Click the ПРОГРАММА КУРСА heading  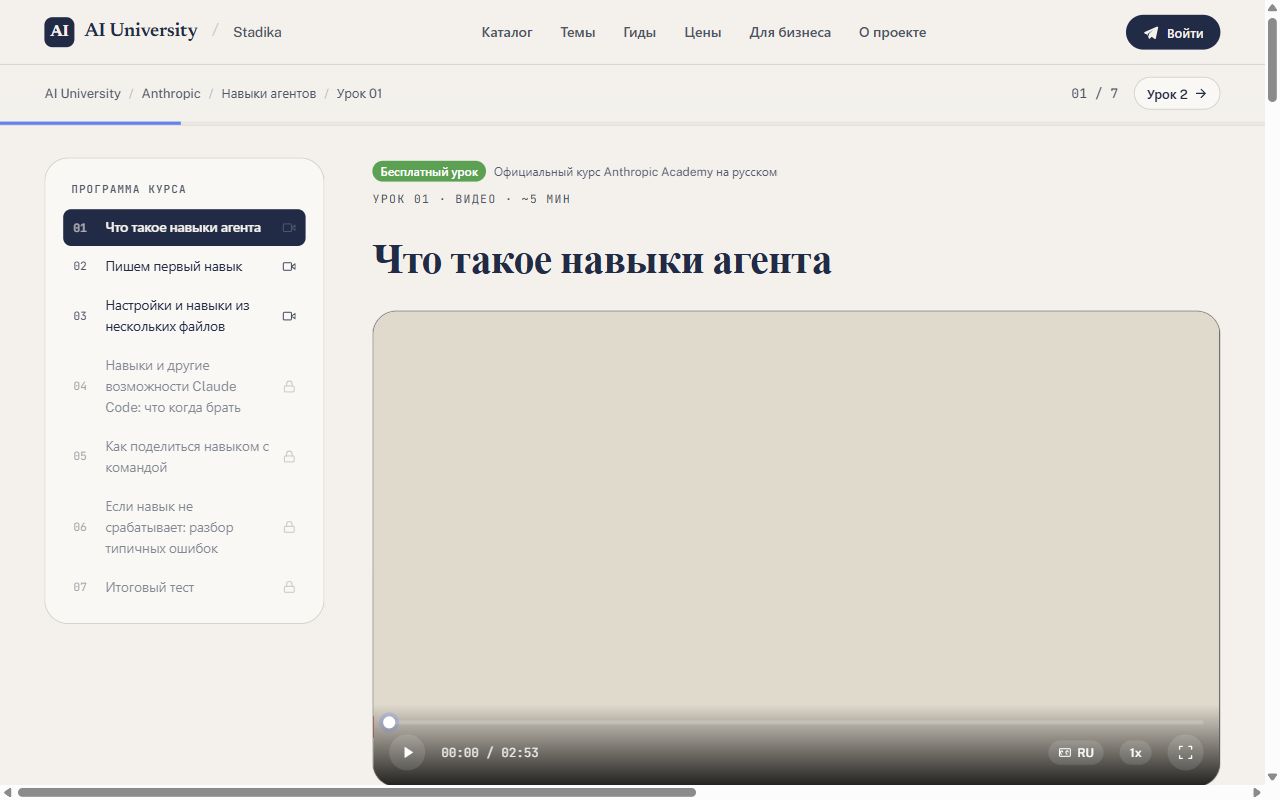coord(129,189)
